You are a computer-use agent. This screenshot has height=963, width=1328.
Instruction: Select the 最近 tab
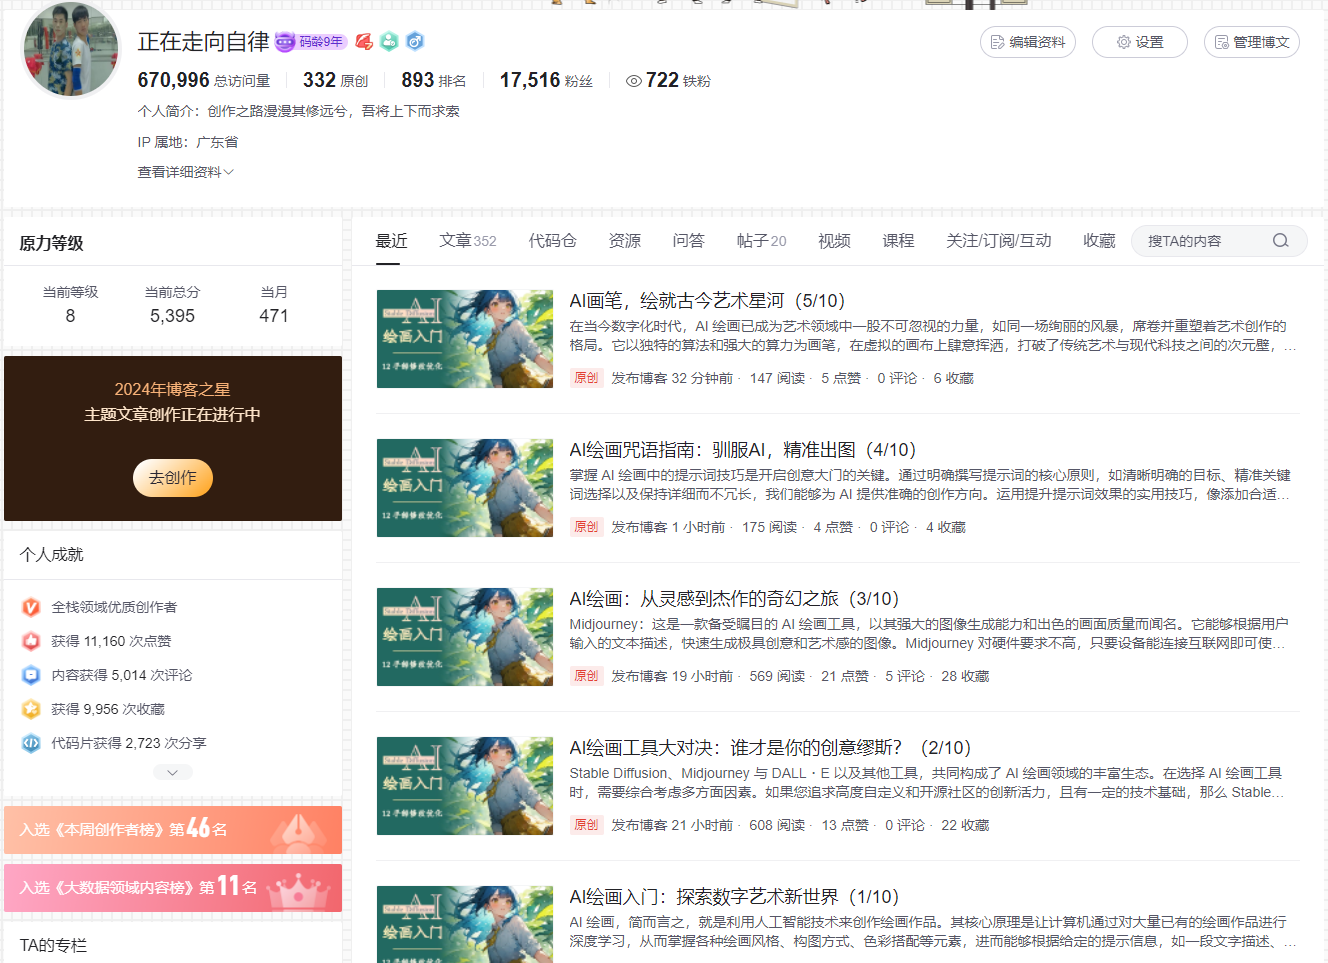click(391, 241)
